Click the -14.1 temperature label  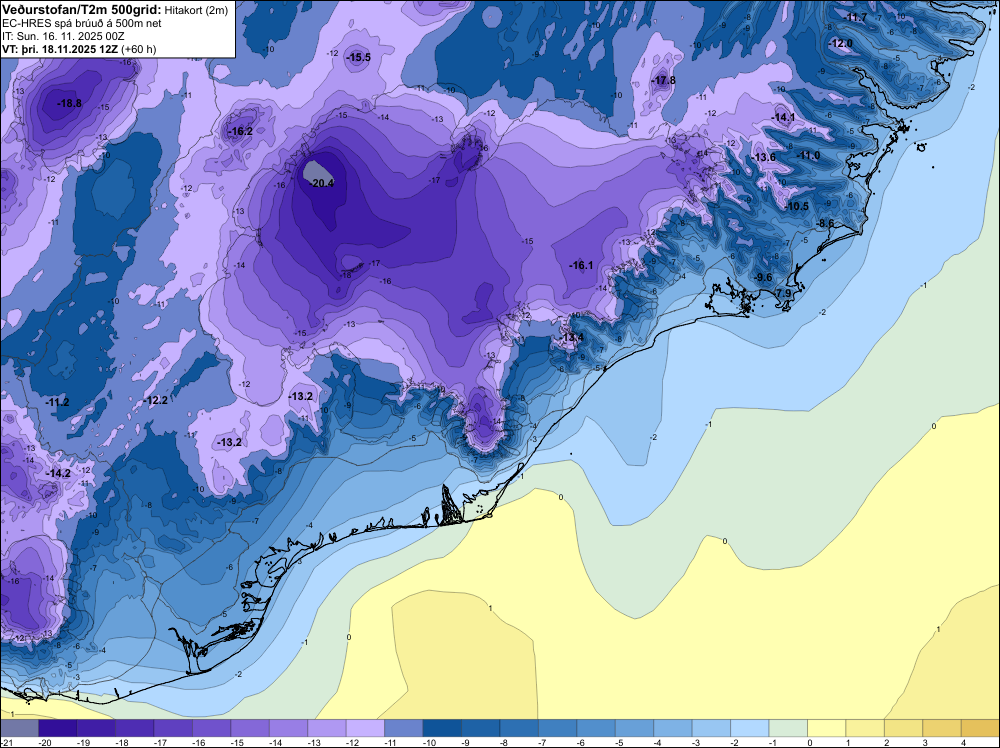click(783, 117)
